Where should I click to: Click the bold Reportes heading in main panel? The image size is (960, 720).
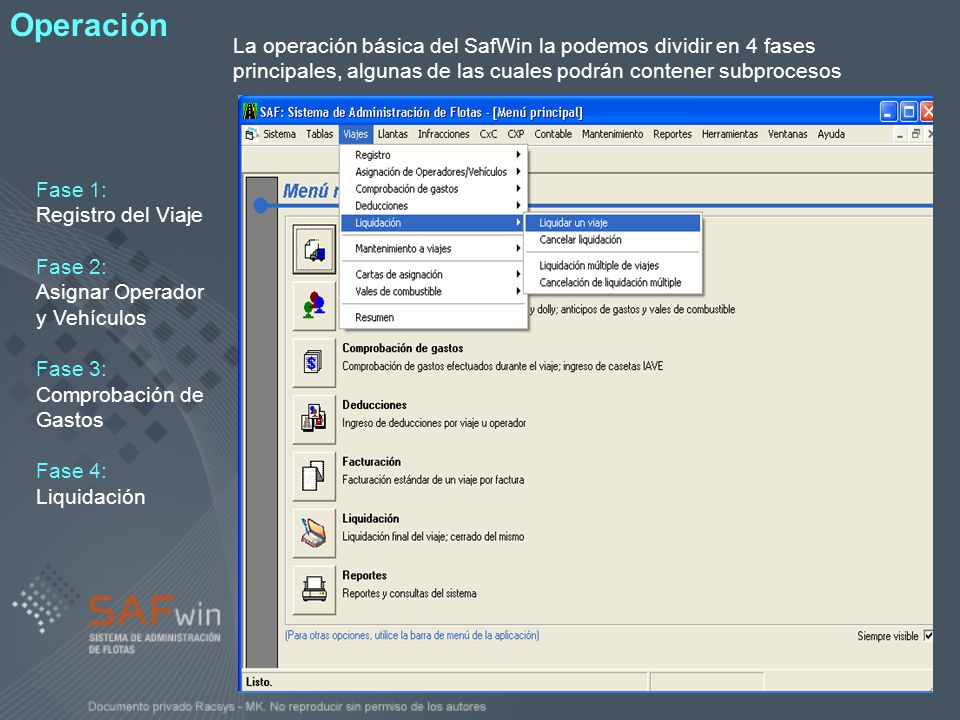tap(364, 576)
